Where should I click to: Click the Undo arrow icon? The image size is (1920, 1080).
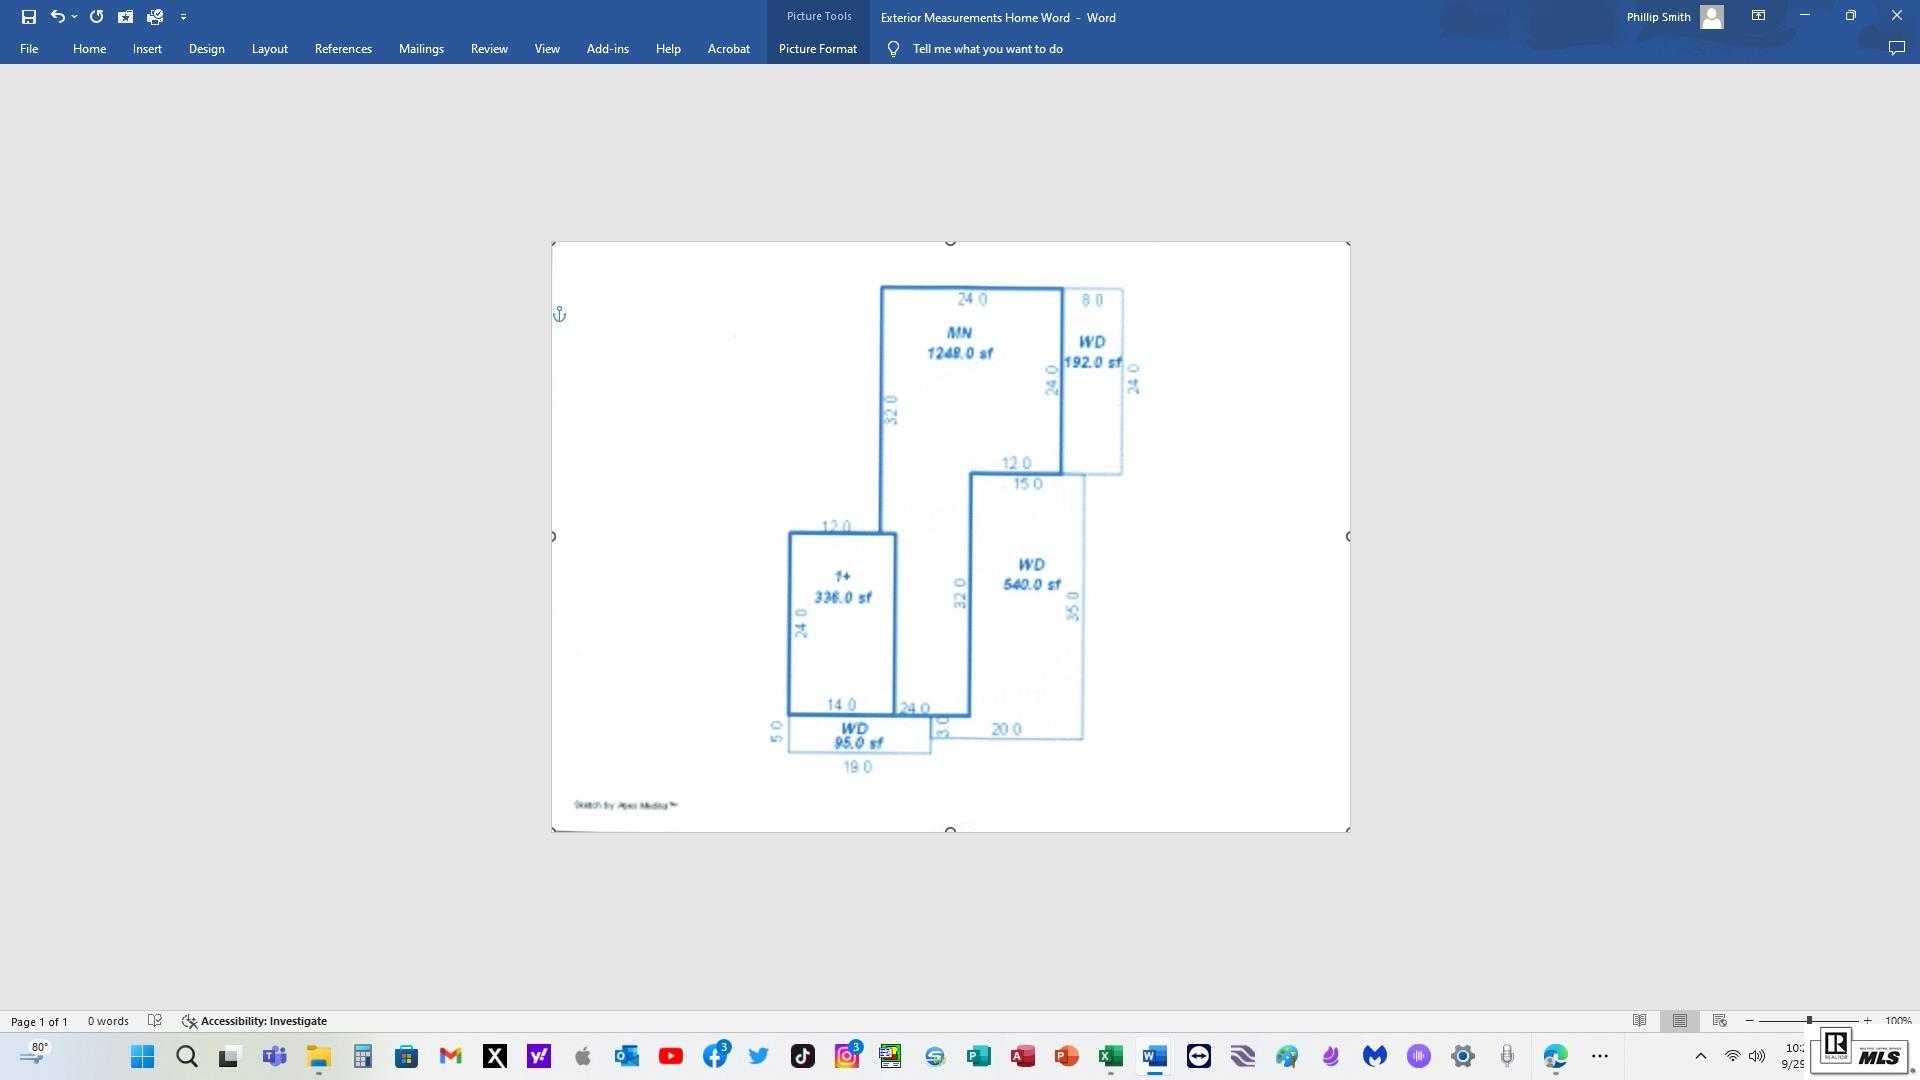(x=58, y=17)
